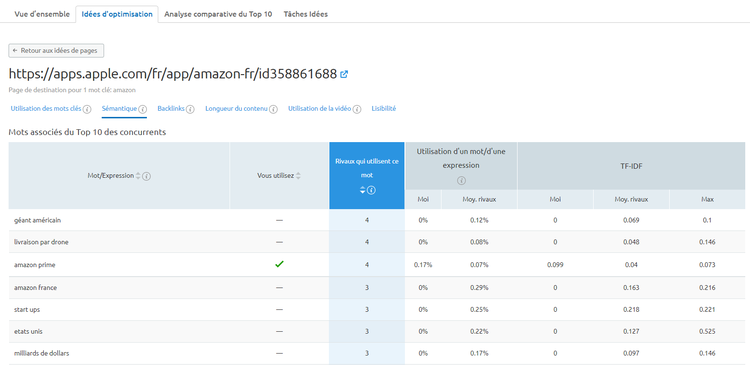This screenshot has width=750, height=365.
Task: Click info icon in Rivaux qui utilisent ce mot header
Action: (x=372, y=190)
